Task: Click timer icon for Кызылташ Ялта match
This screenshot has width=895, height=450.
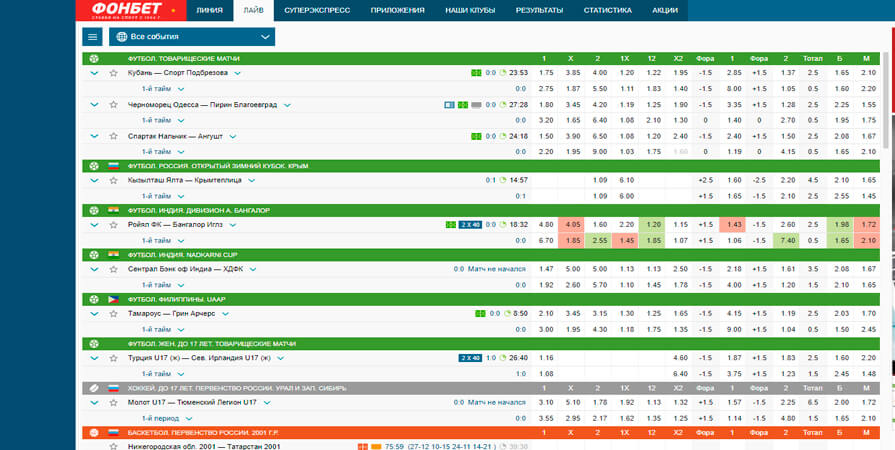Action: [x=502, y=180]
